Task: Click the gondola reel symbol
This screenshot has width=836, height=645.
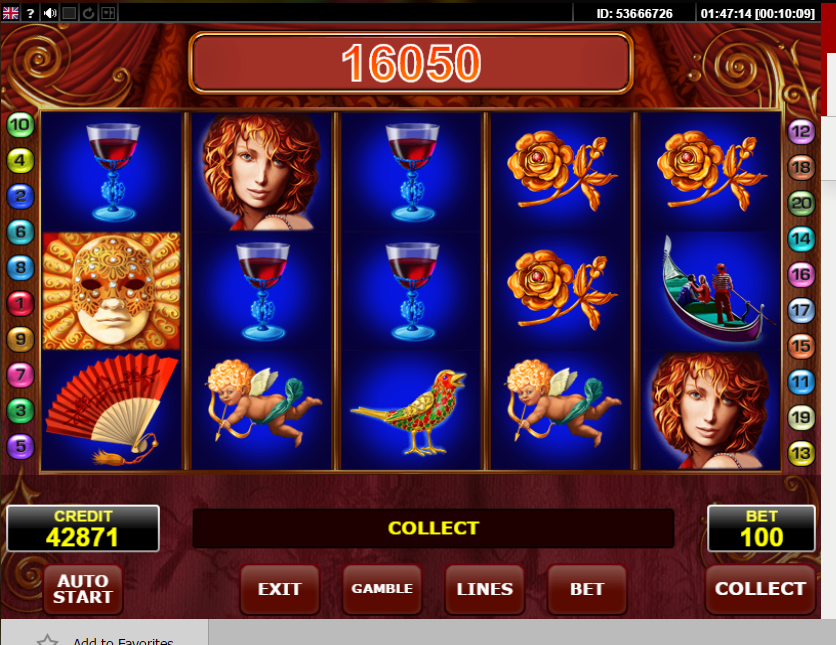Action: pos(711,291)
